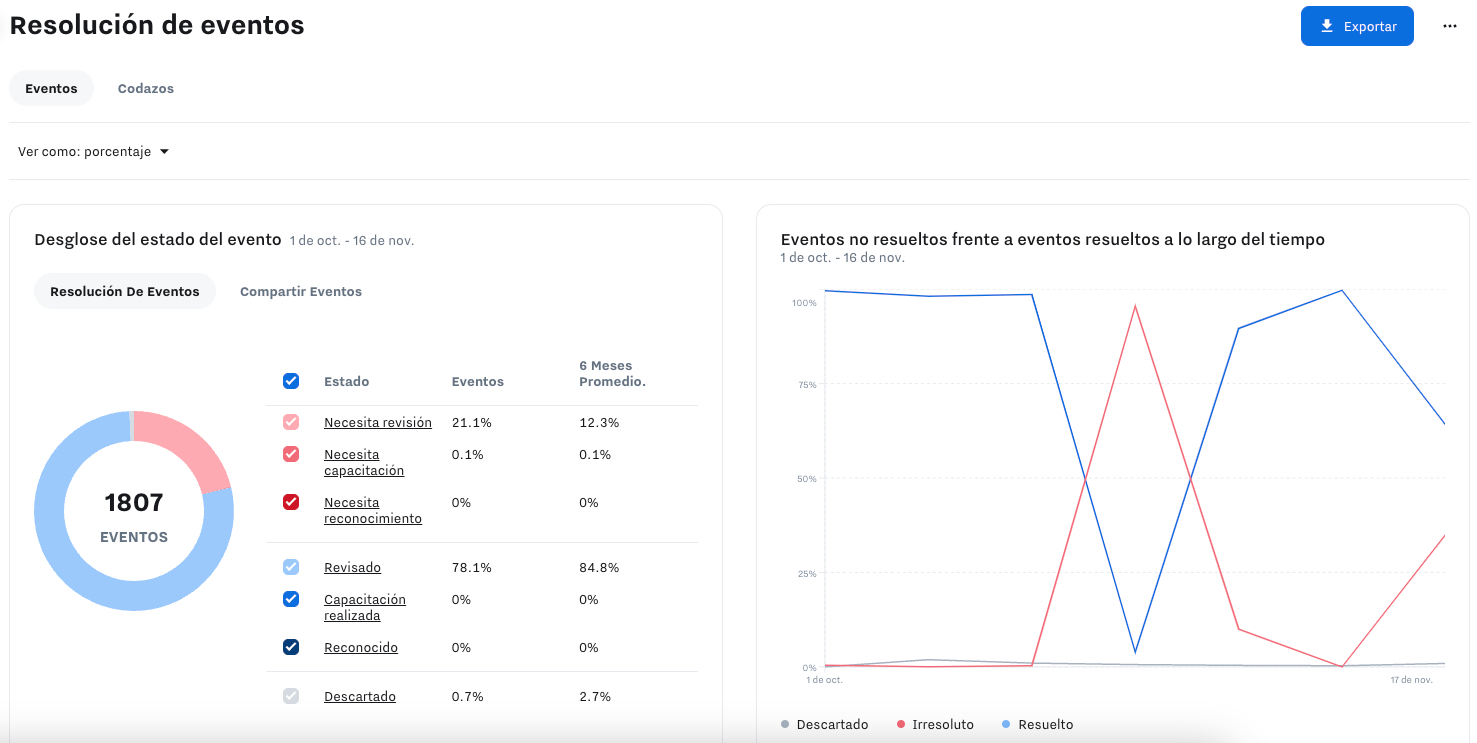Image resolution: width=1477 pixels, height=743 pixels.
Task: Open the Necesita capacitación link
Action: [364, 462]
